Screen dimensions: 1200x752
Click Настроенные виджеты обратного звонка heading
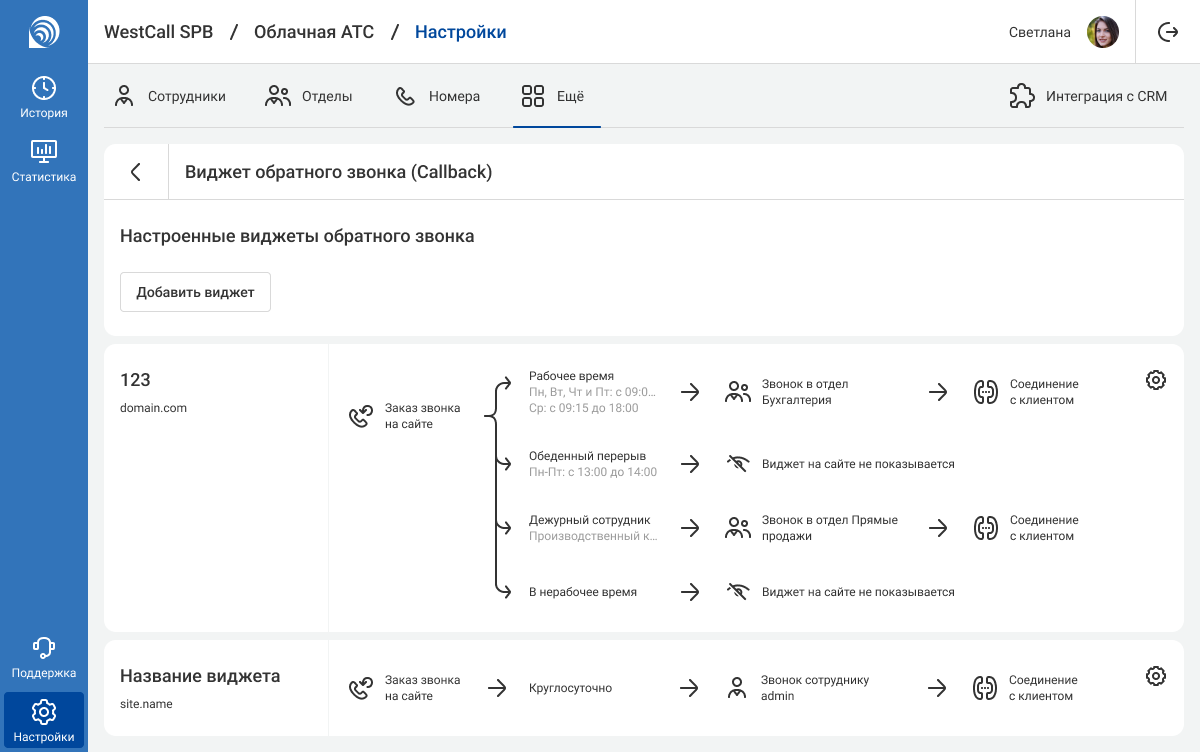click(297, 236)
